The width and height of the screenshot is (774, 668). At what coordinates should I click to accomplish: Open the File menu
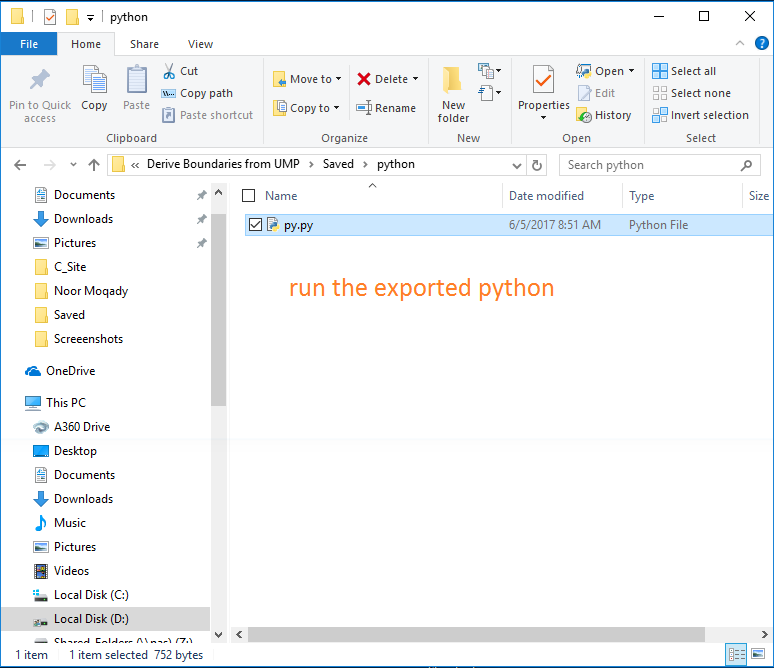click(29, 44)
